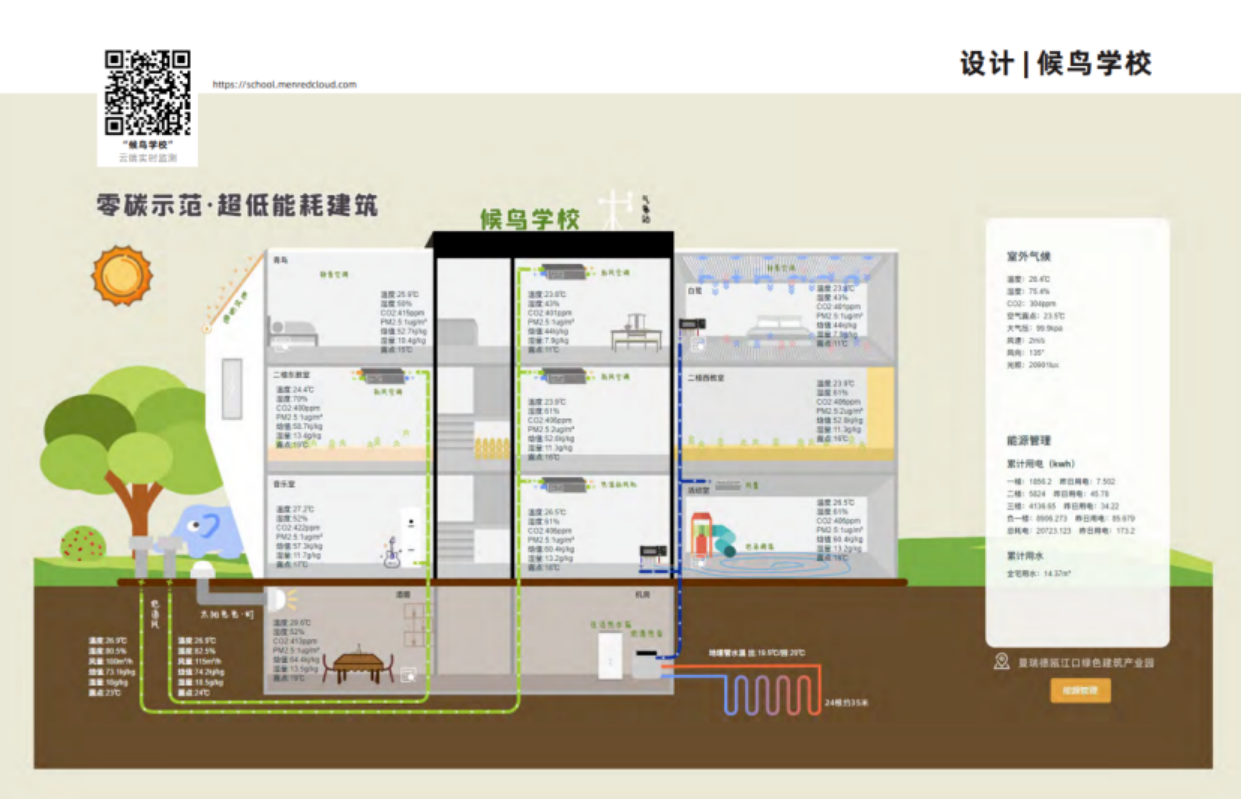
Task: Click the 总耗电: 20723.123 value
Action: pyautogui.click(x=1039, y=531)
